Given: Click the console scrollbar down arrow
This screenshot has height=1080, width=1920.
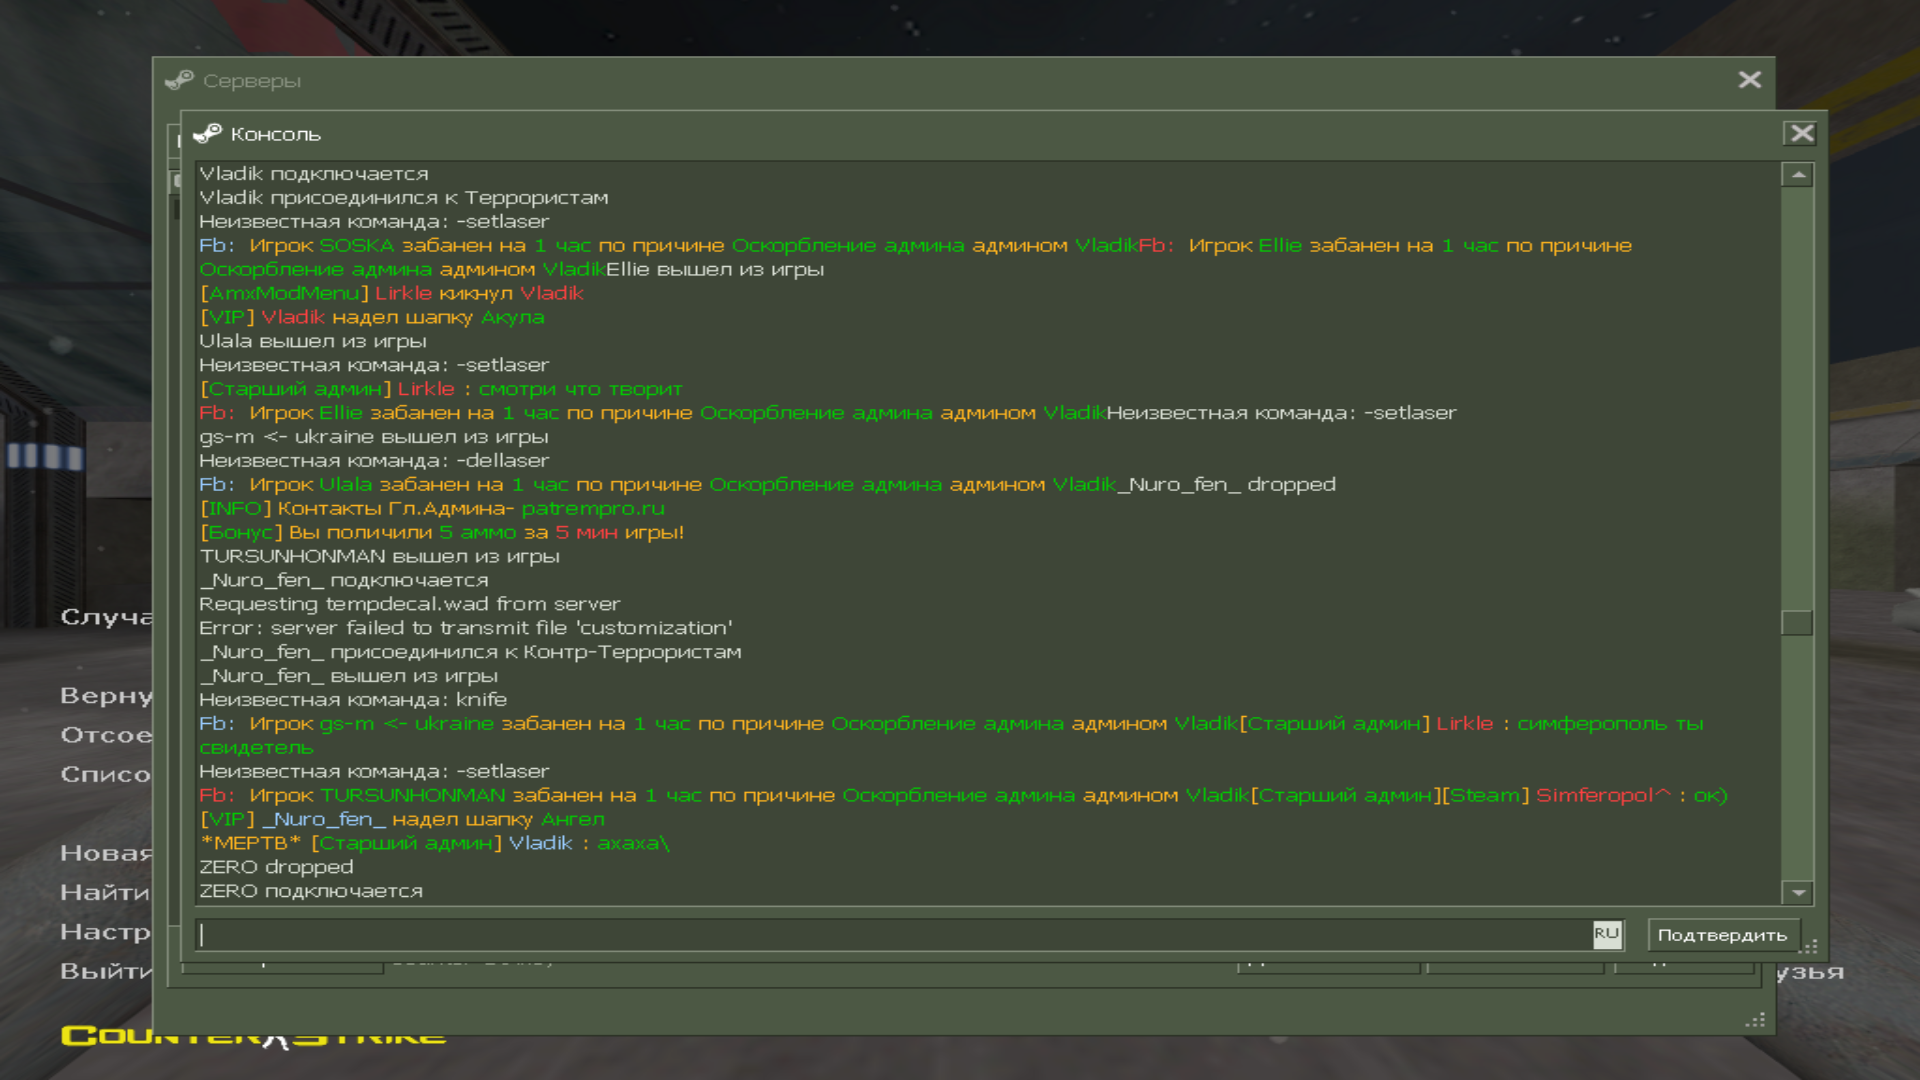Looking at the screenshot, I should (x=1798, y=893).
